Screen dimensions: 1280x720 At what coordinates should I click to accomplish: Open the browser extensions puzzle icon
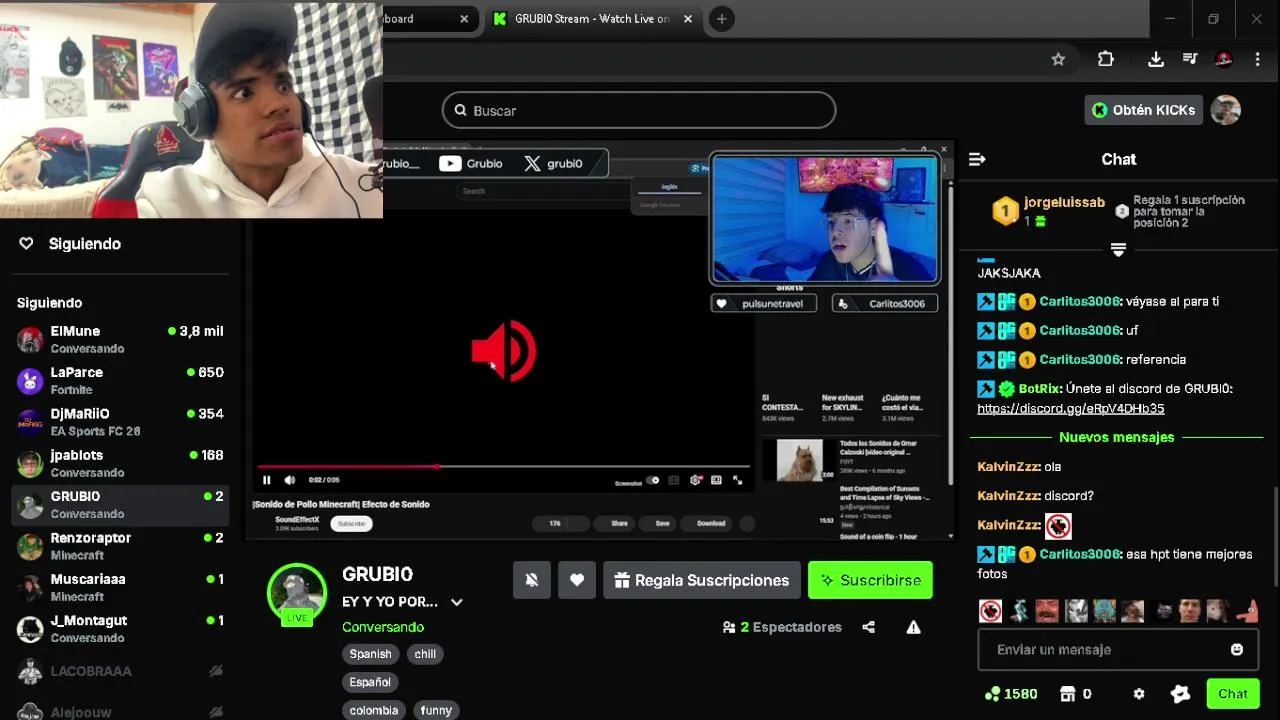coord(1105,59)
